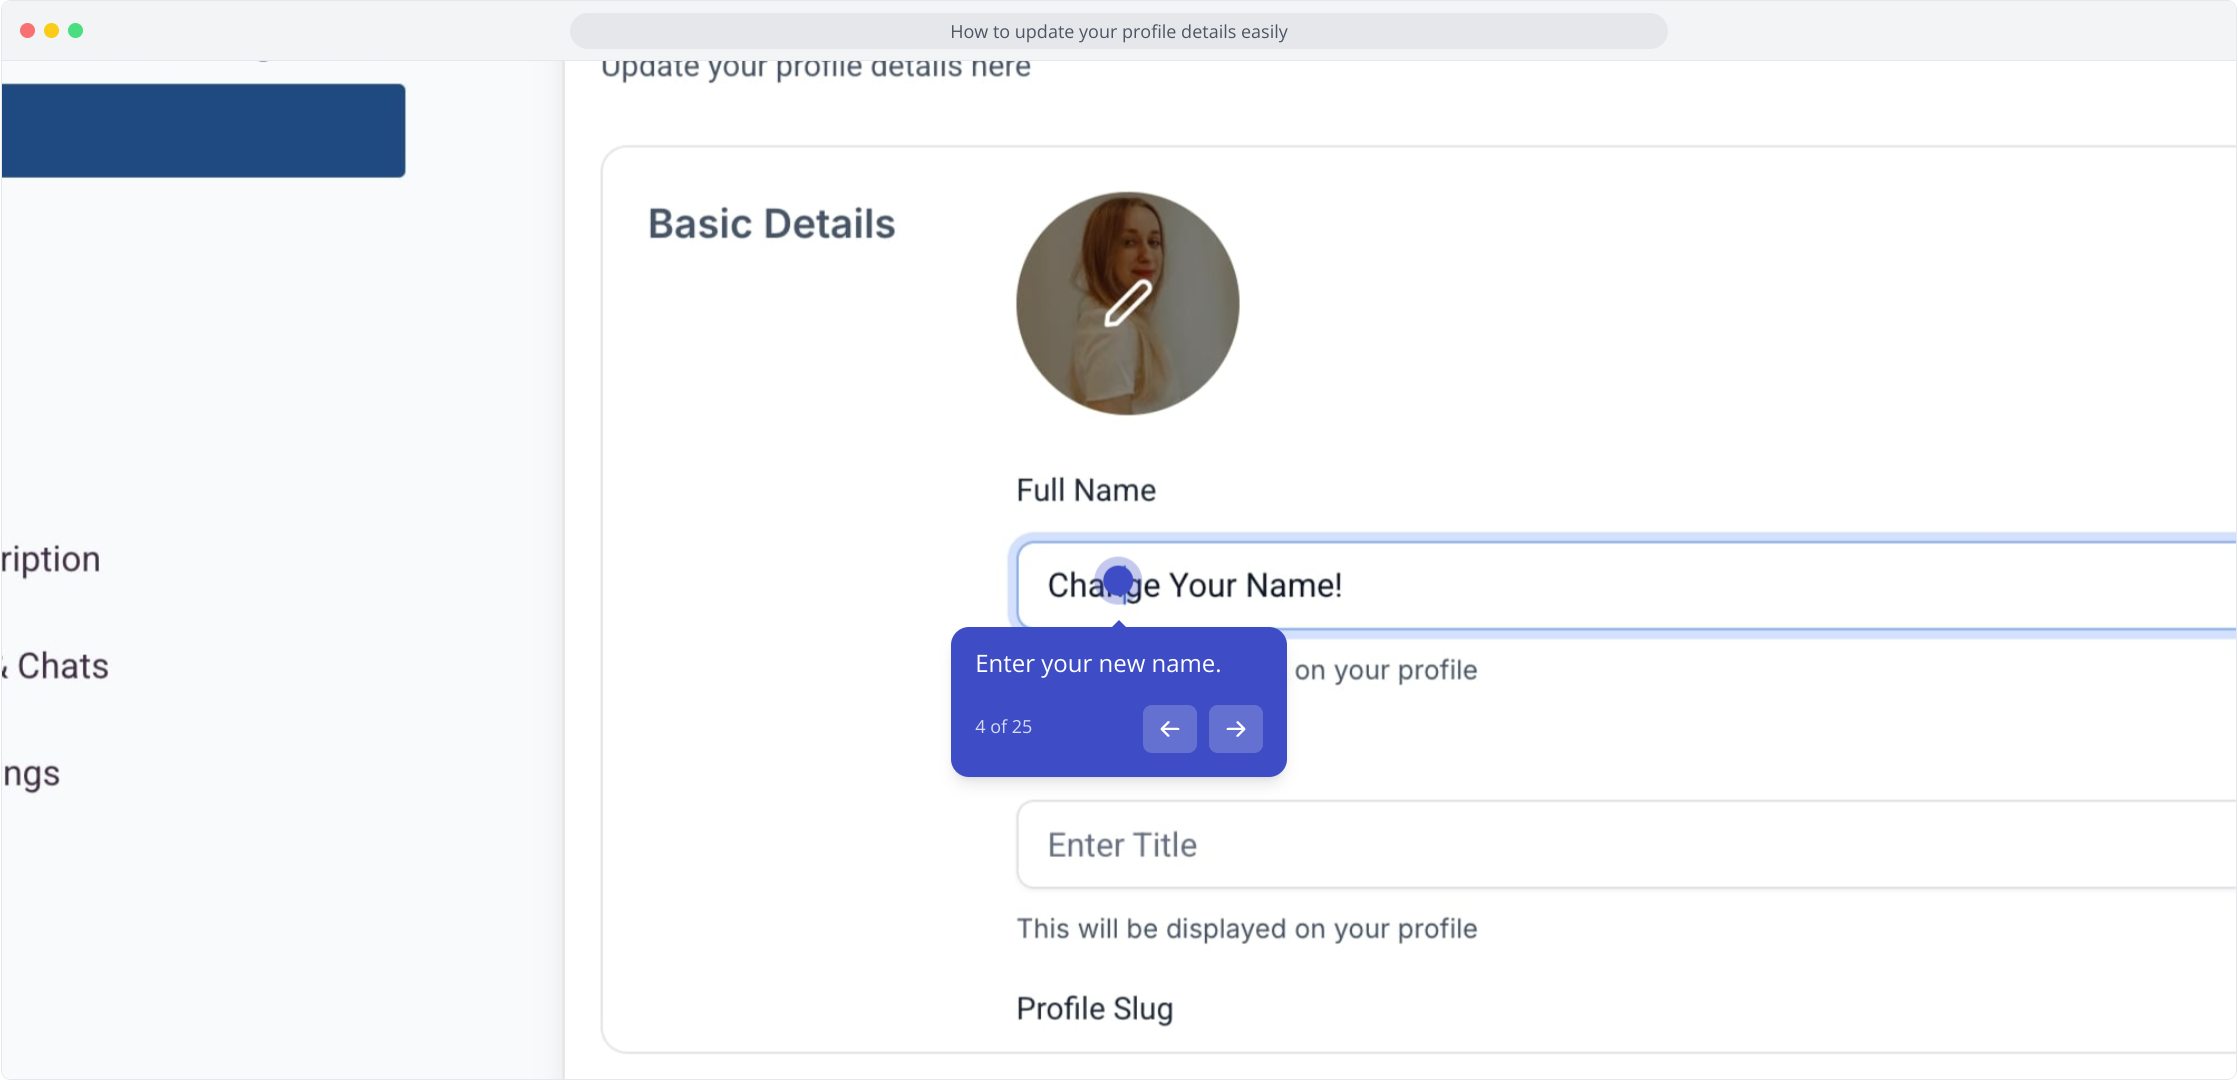Open the sidebar item ending in 'ngs'
The image size is (2238, 1080).
[30, 774]
